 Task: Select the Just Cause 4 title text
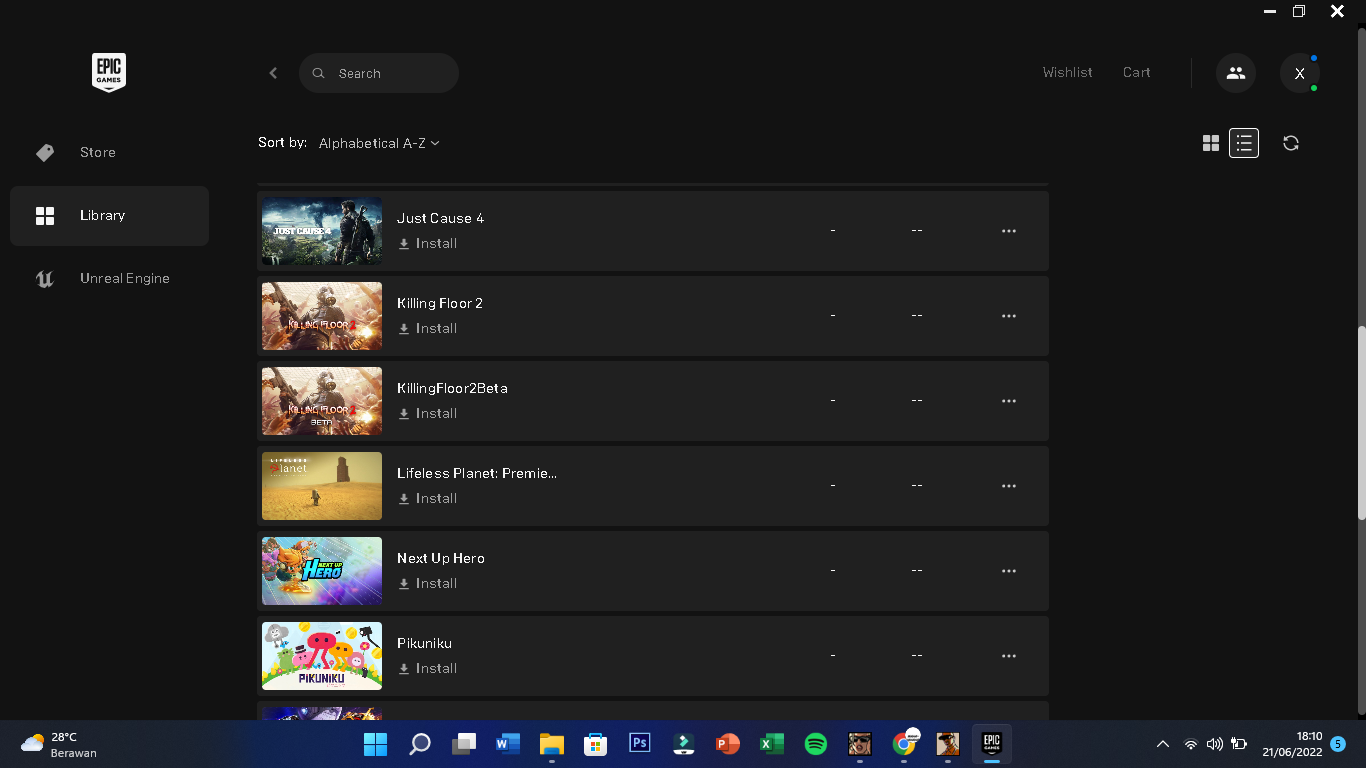click(x=440, y=218)
